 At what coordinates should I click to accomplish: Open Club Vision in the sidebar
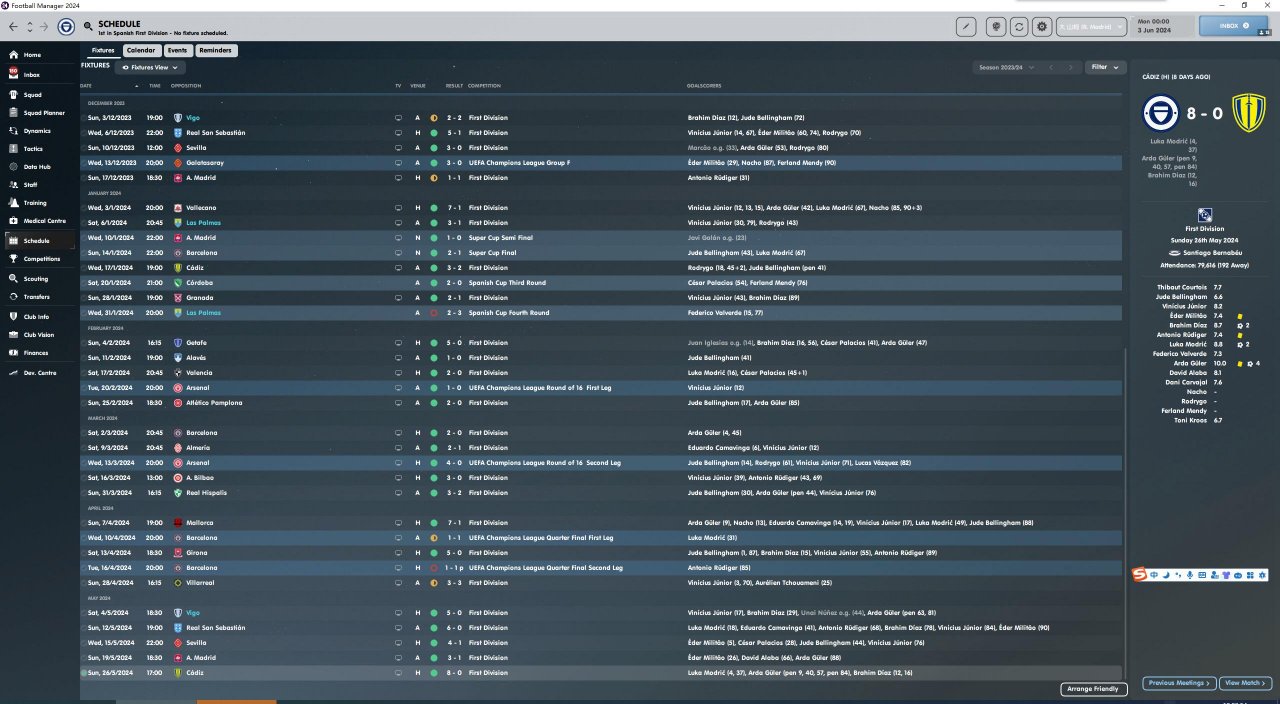(40, 335)
